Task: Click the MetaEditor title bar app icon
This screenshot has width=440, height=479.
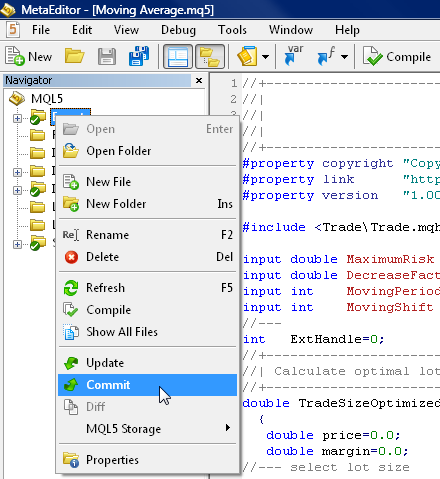Action: (x=8, y=9)
